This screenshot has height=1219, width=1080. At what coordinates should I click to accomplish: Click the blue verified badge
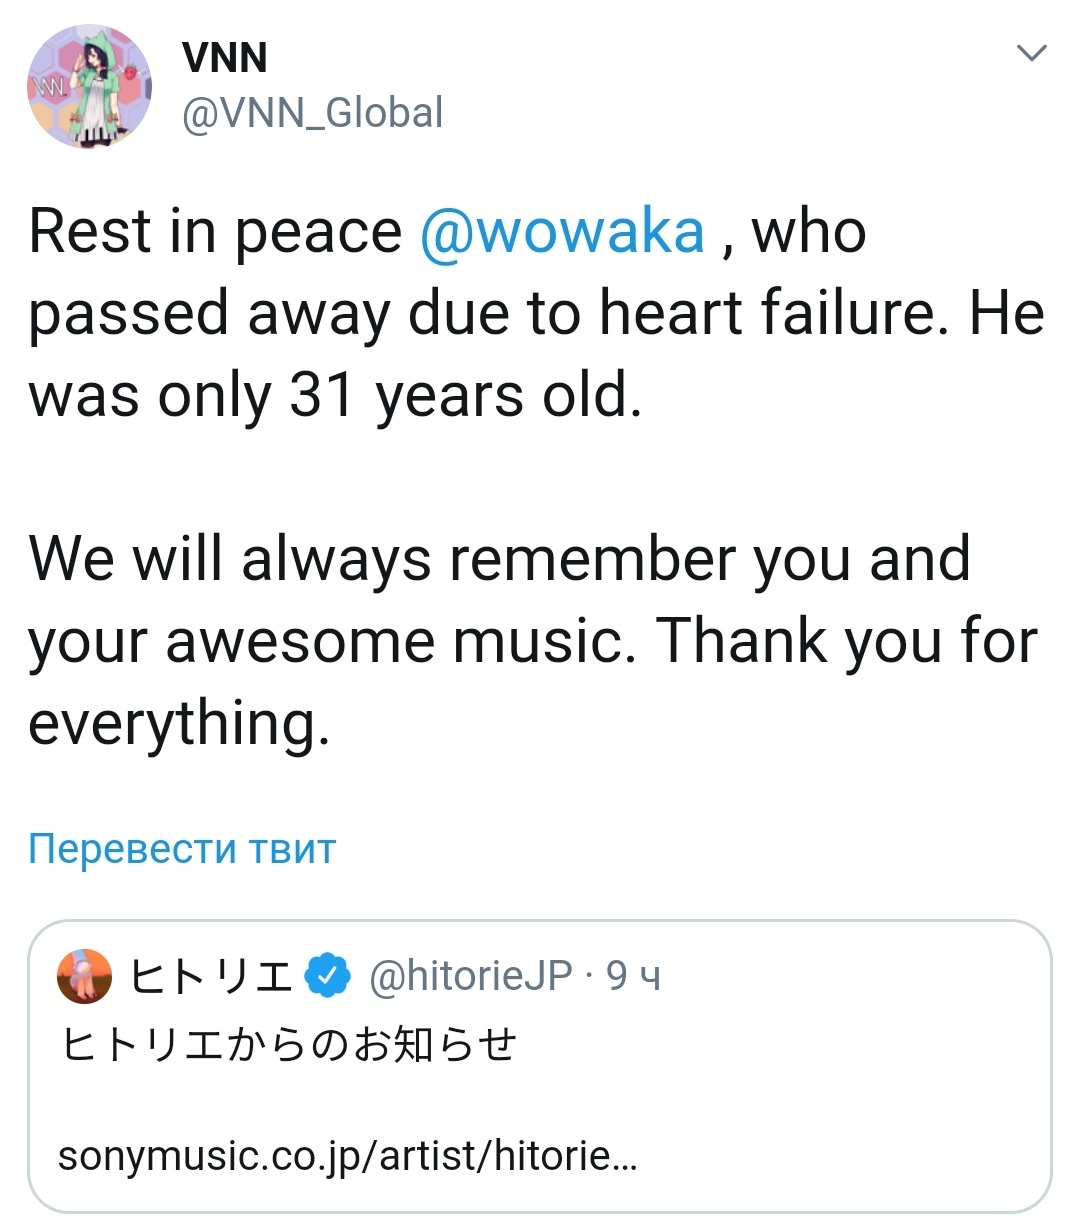click(328, 976)
